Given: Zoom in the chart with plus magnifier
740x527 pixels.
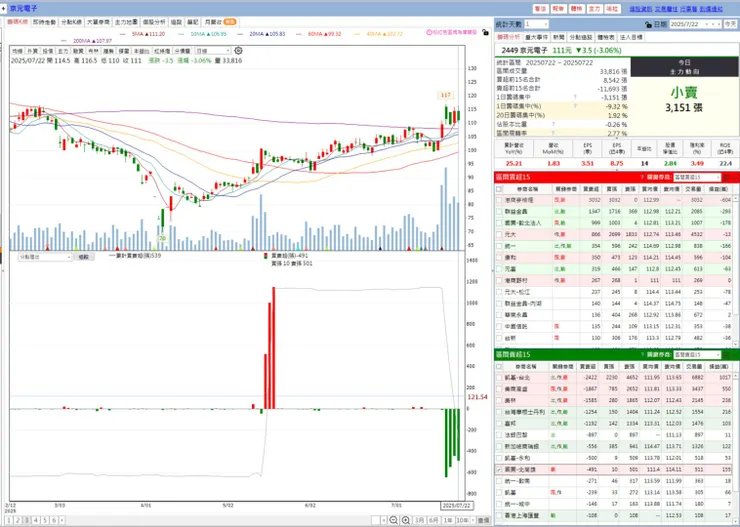Looking at the screenshot, I should [x=406, y=520].
